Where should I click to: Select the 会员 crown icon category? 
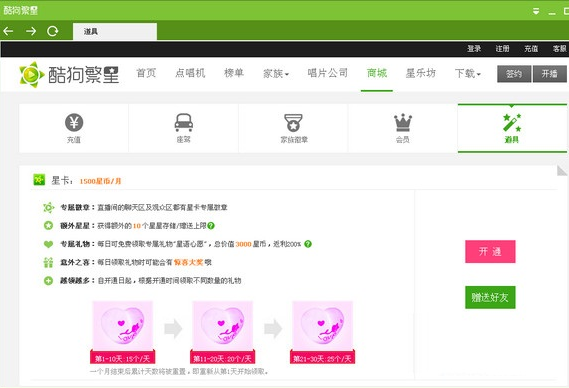click(x=403, y=128)
